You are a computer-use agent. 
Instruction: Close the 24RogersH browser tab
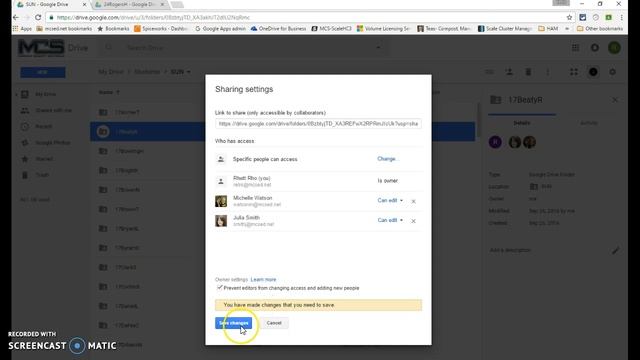tap(162, 4)
